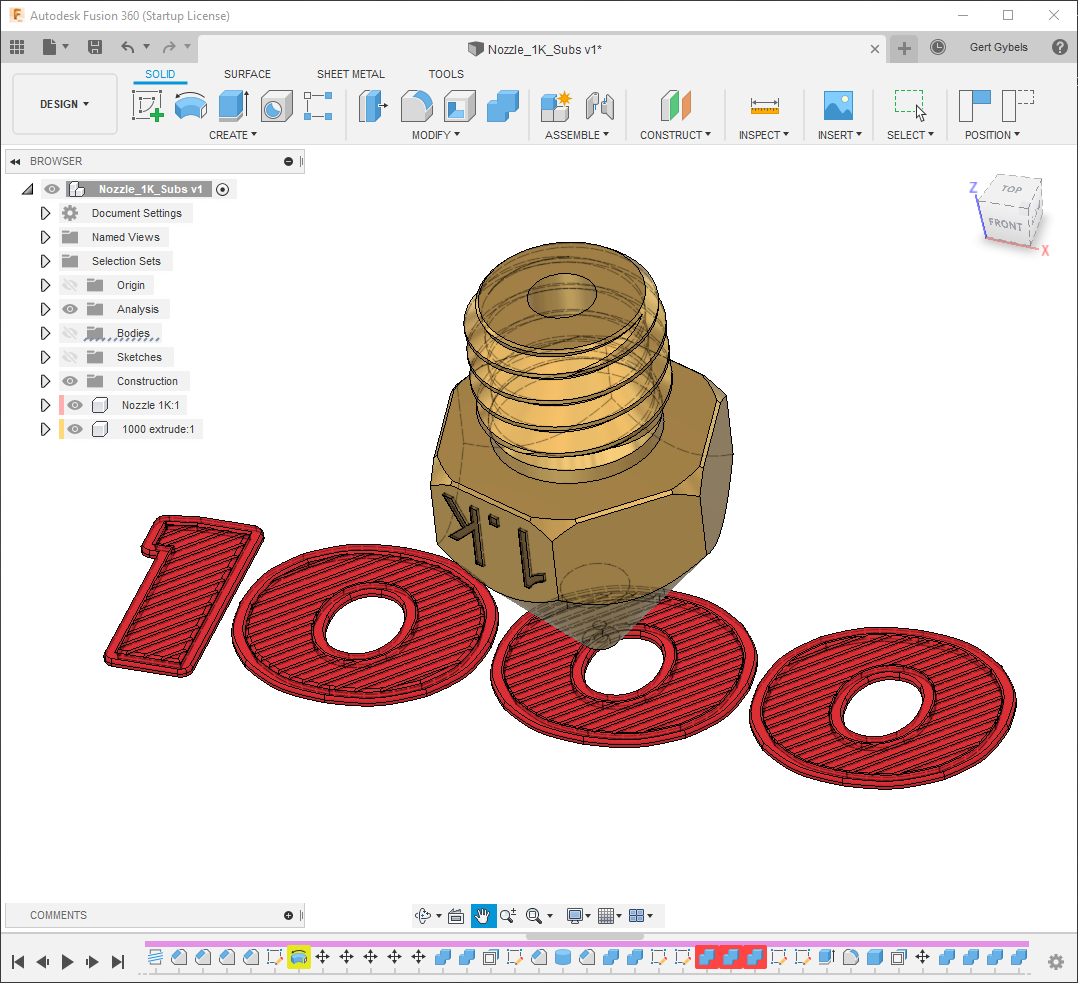This screenshot has height=983, width=1078.
Task: Click the Measure icon under Inspect
Action: 764,105
